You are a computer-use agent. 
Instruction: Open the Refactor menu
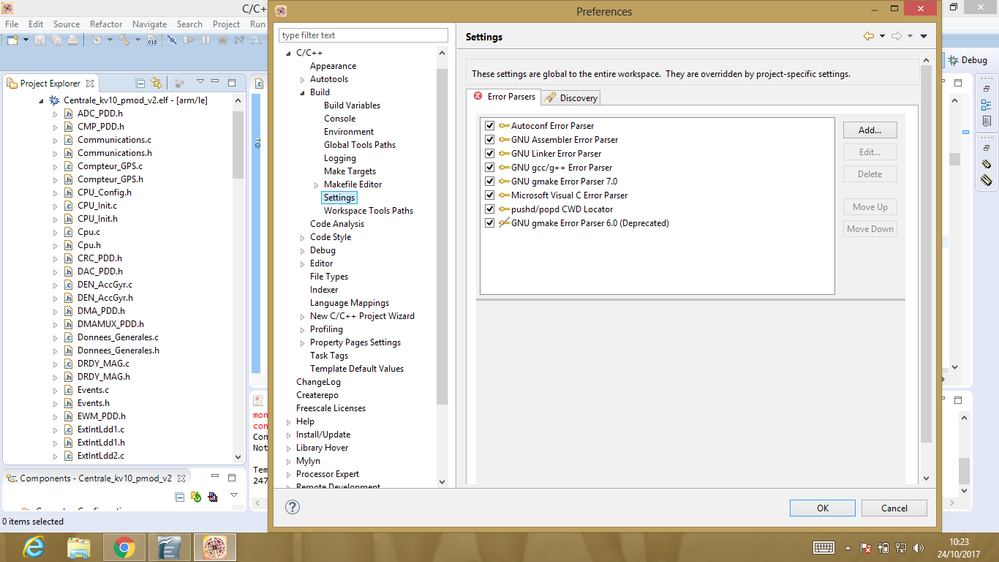pos(106,24)
